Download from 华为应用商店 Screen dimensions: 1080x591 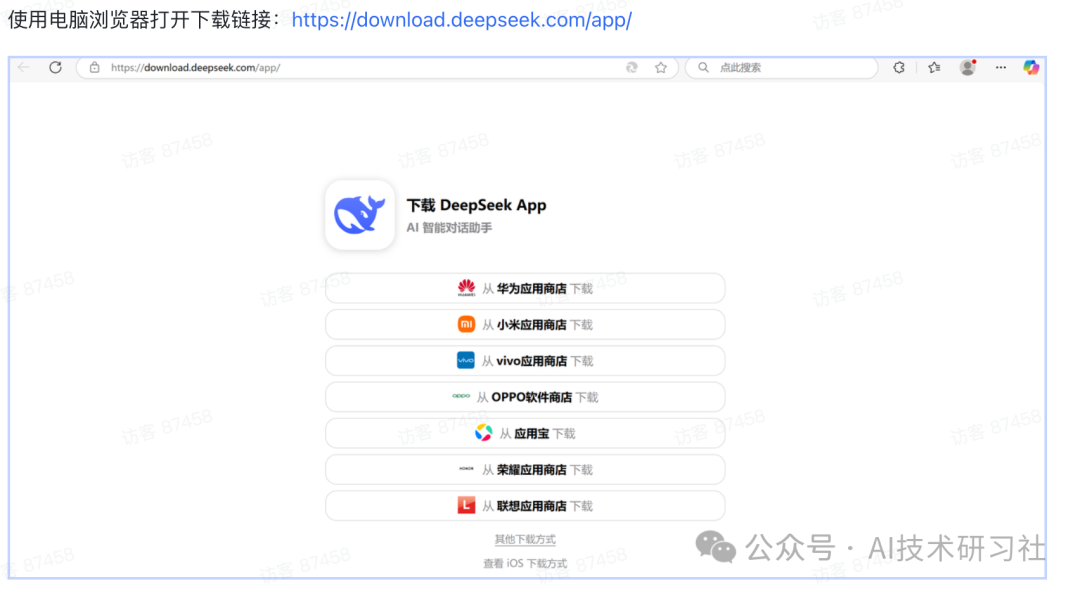point(525,289)
